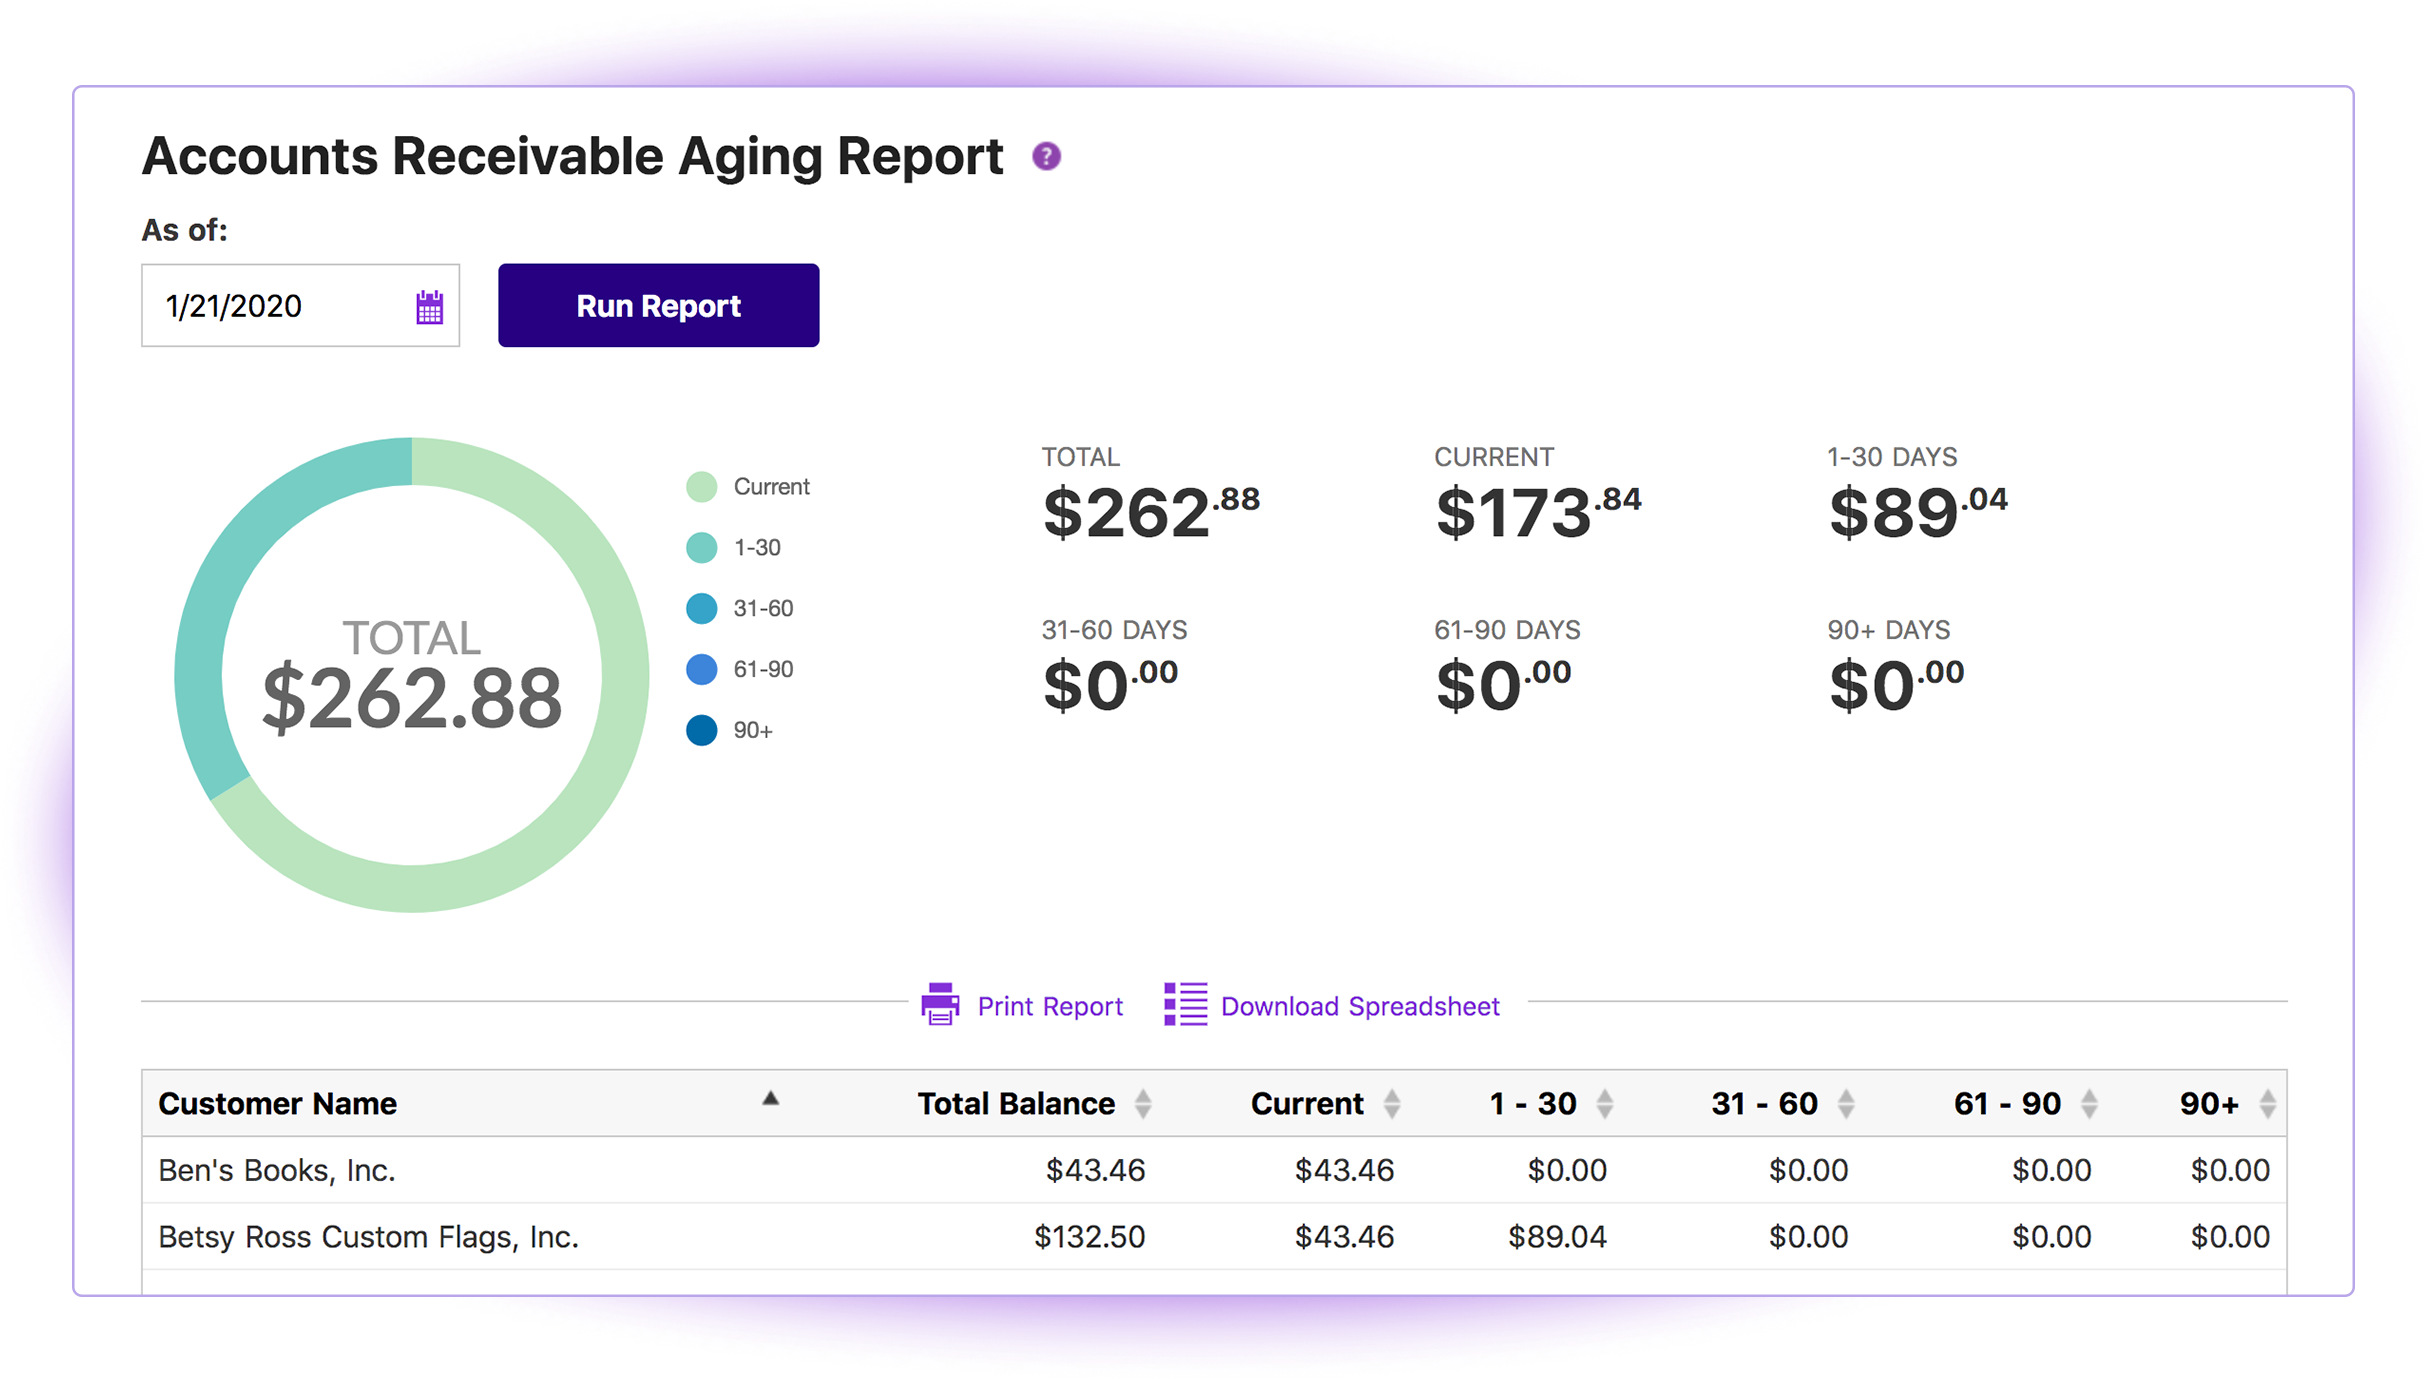Click the Download Spreadsheet link
Image resolution: width=2426 pixels, height=1381 pixels.
(x=1359, y=1006)
